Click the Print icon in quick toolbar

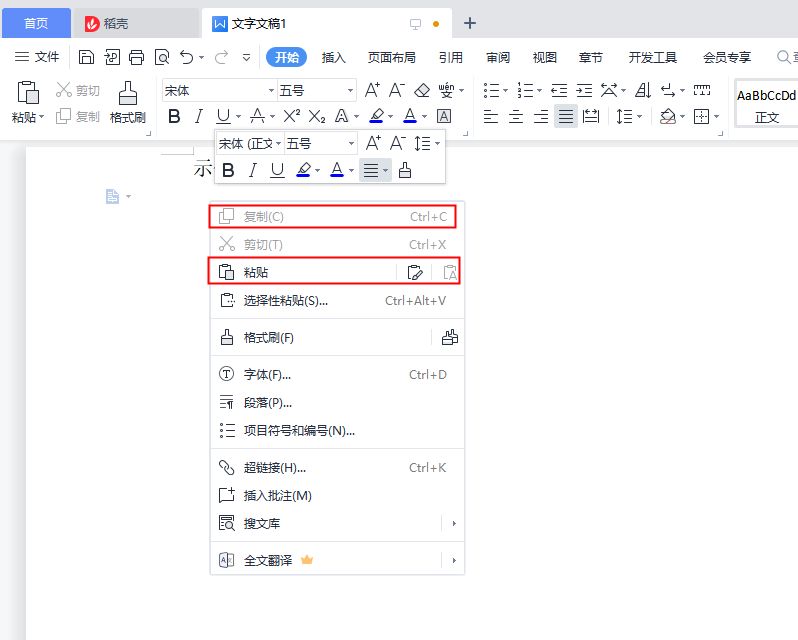[x=136, y=57]
